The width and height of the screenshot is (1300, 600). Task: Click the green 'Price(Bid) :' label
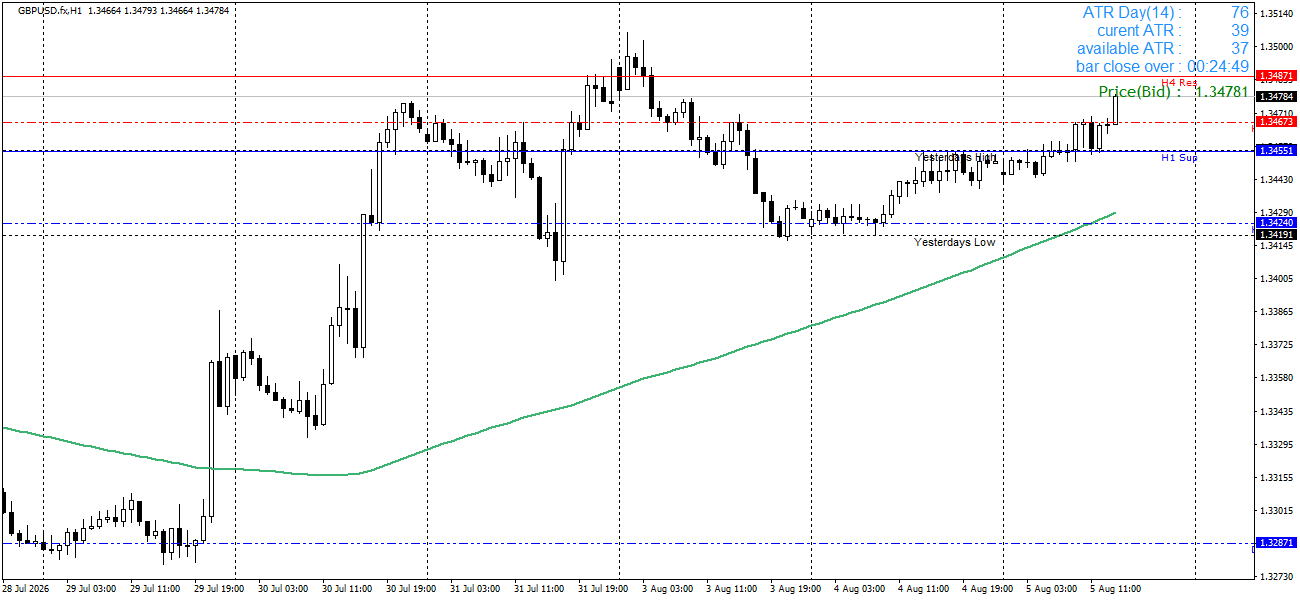[1140, 92]
